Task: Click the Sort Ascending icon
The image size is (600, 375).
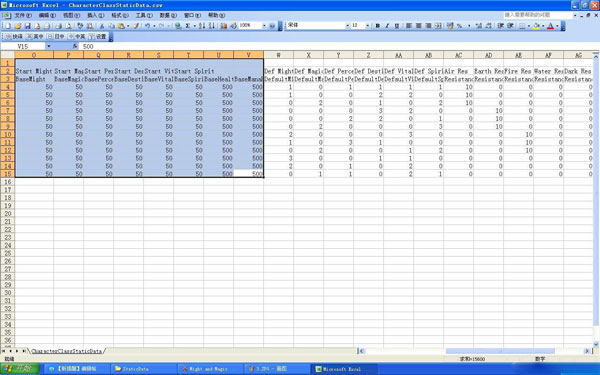Action: [202, 26]
